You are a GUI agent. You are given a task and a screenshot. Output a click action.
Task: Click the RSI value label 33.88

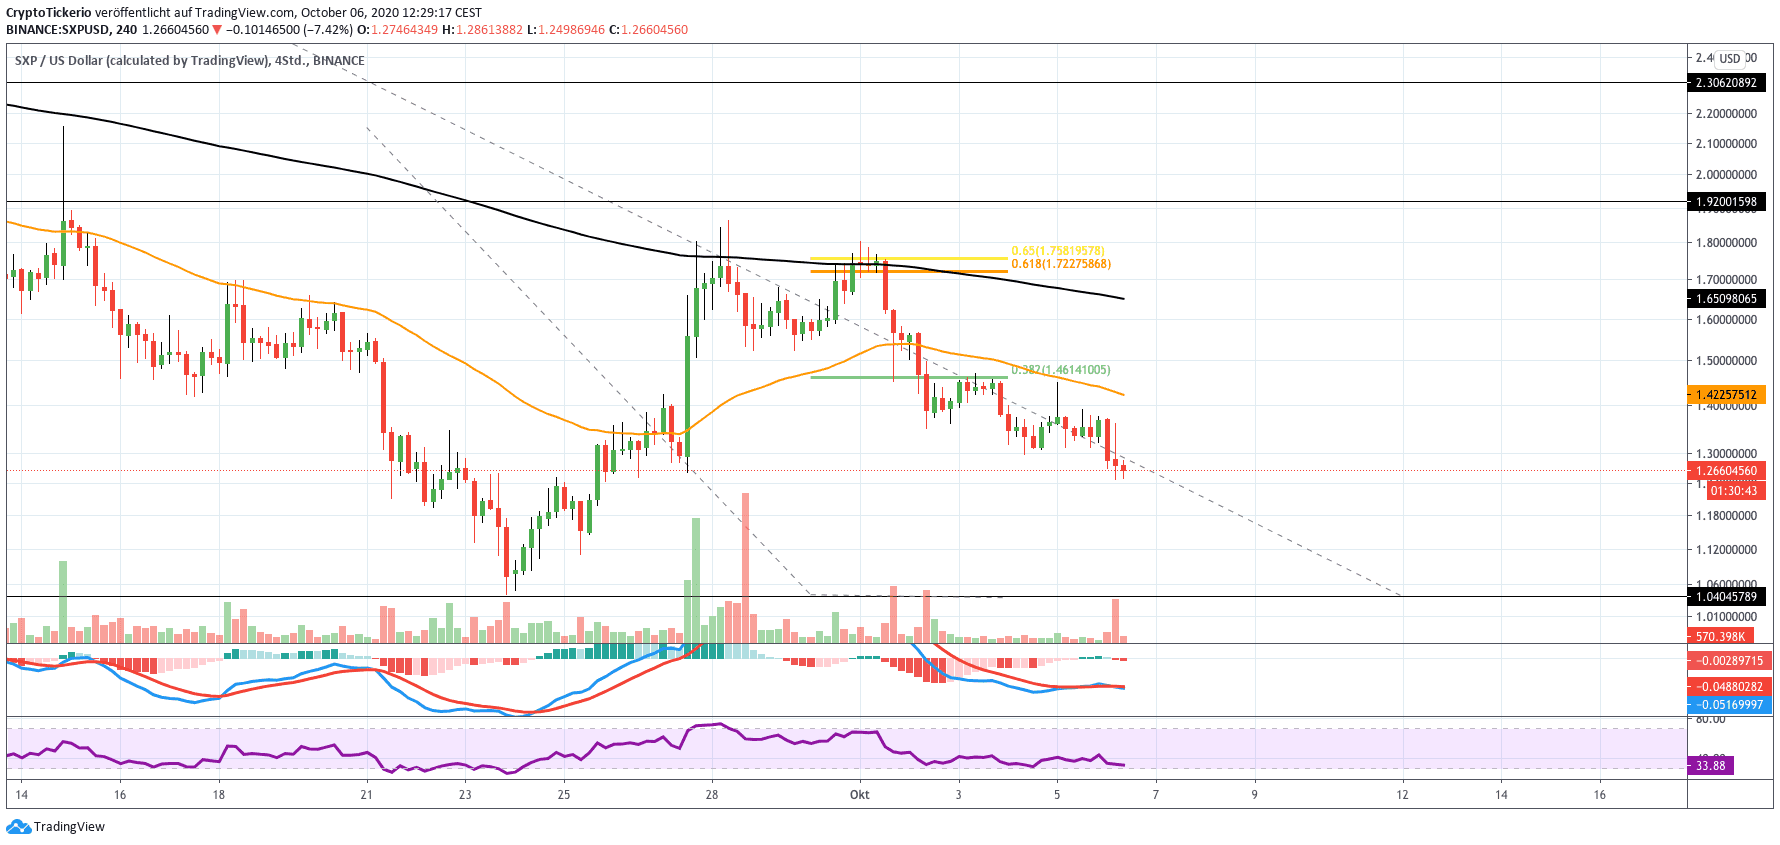(x=1711, y=766)
